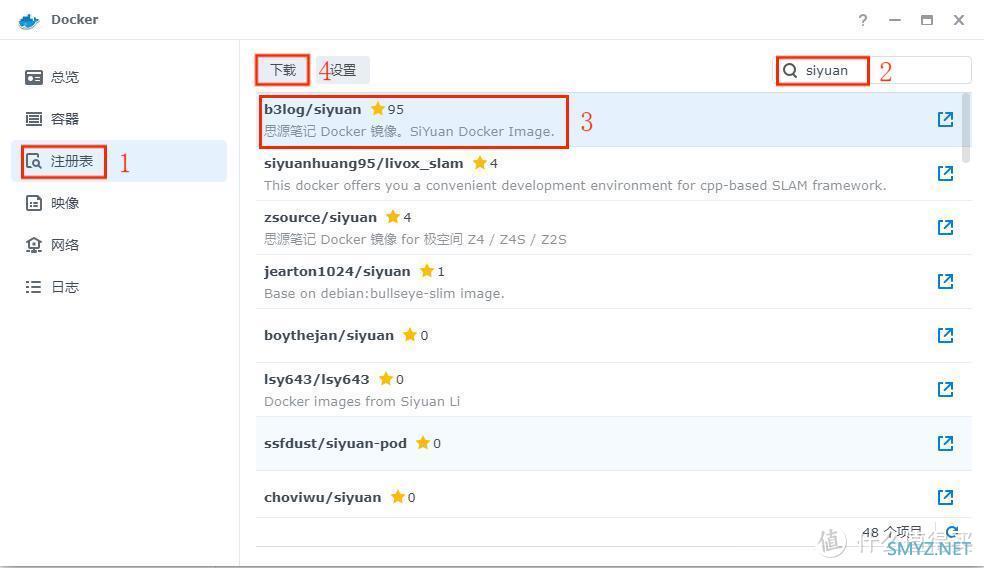Click the 总览 overview sidebar icon
The width and height of the screenshot is (984, 568).
pyautogui.click(x=34, y=77)
